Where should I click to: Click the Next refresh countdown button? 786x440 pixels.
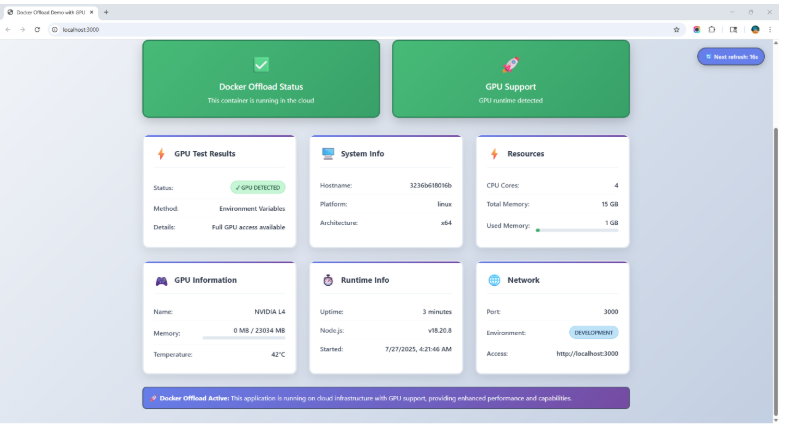click(731, 57)
